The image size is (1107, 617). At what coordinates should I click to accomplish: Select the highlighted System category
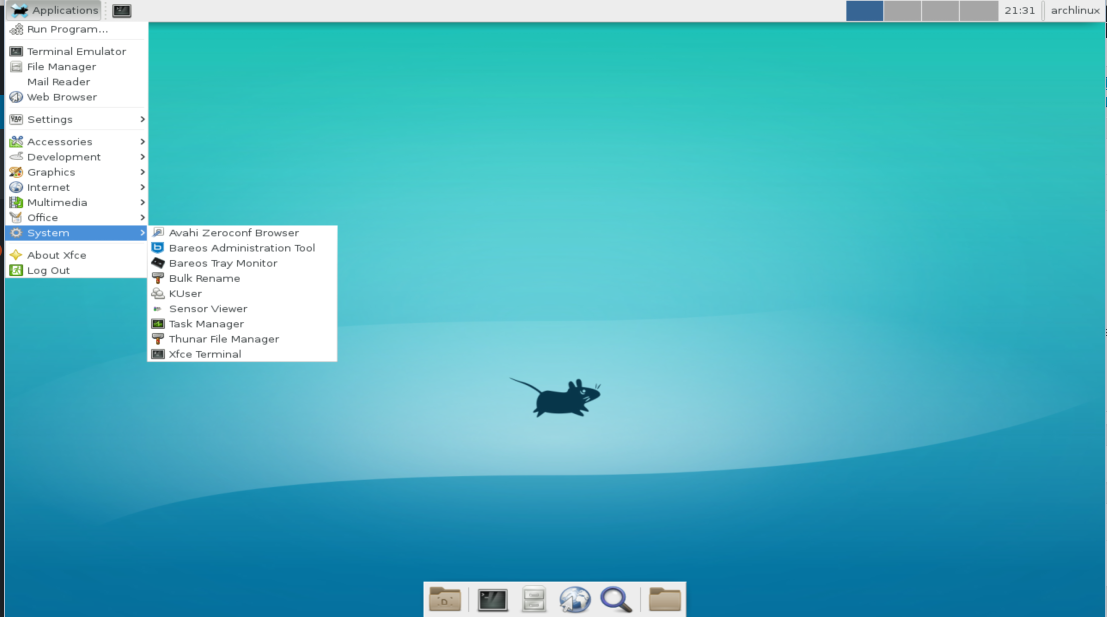coord(76,233)
